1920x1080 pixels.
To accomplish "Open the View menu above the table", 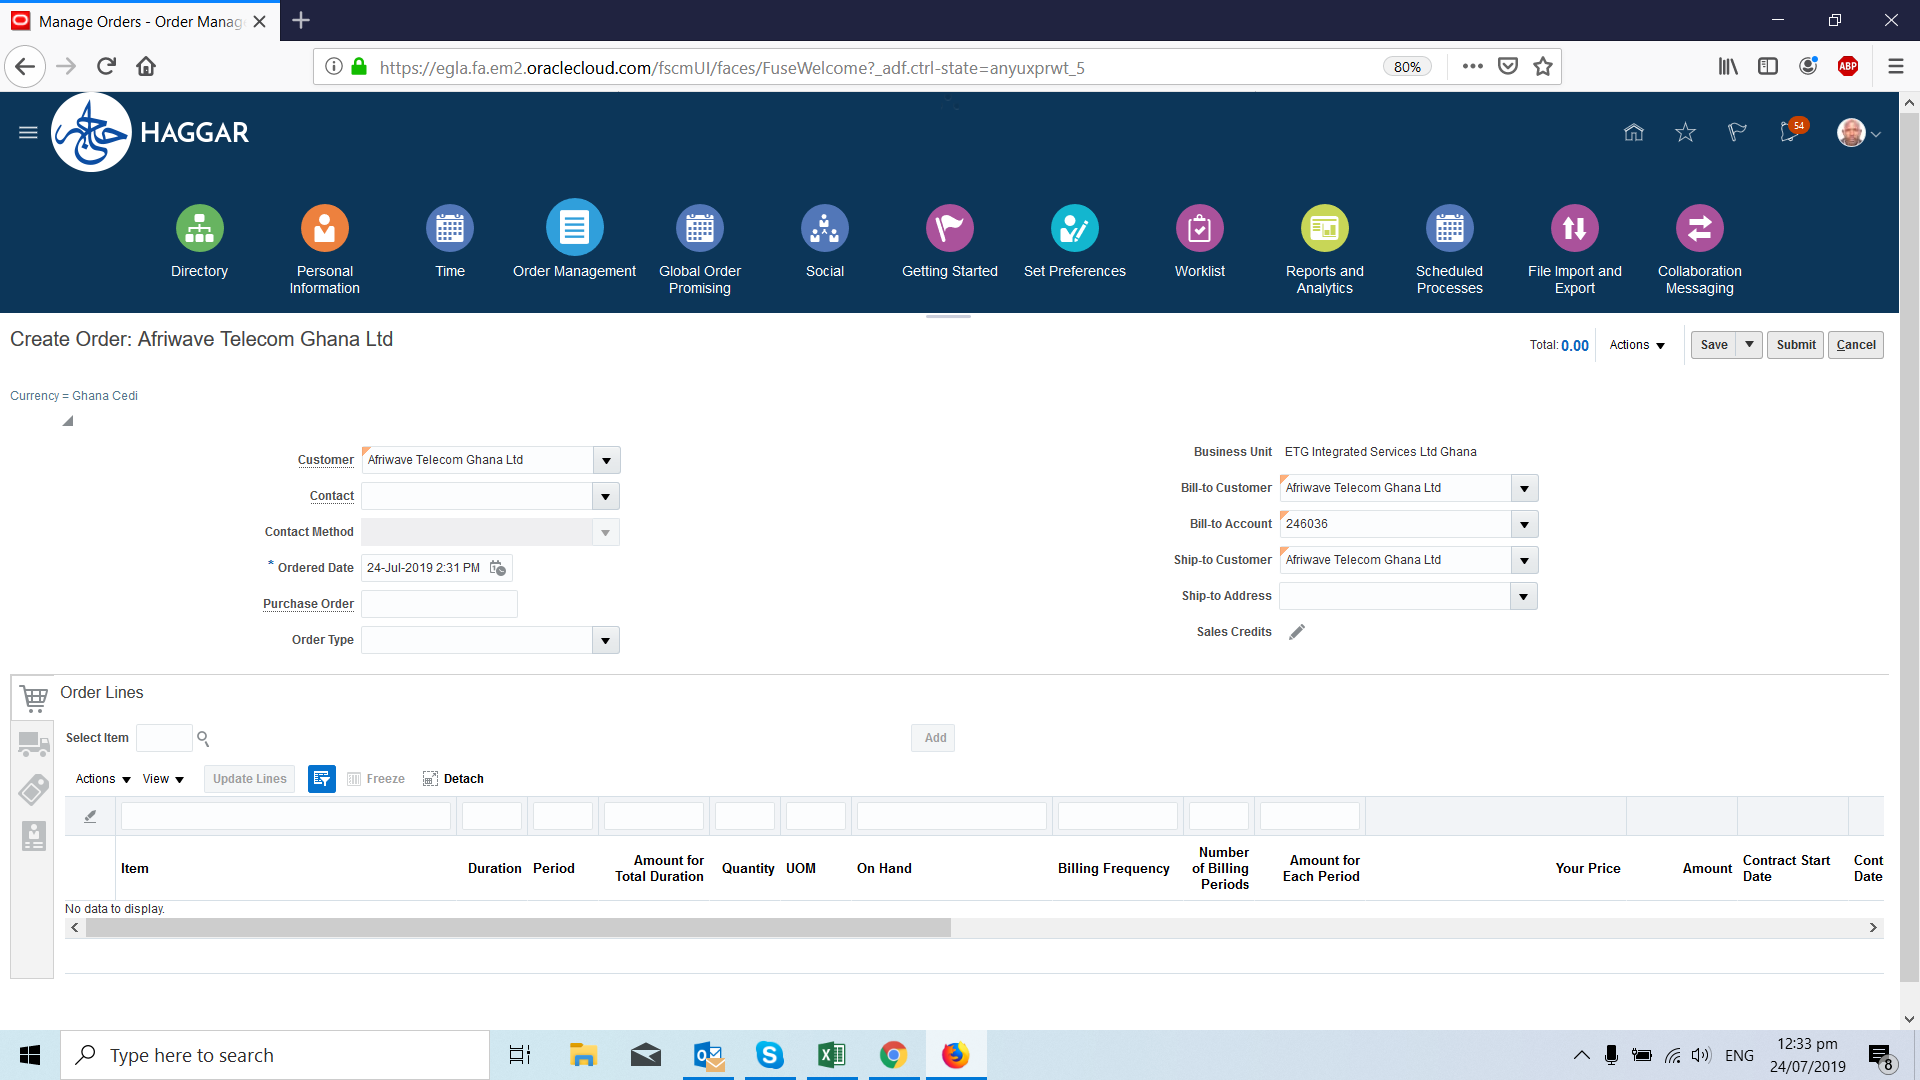I will pos(162,778).
